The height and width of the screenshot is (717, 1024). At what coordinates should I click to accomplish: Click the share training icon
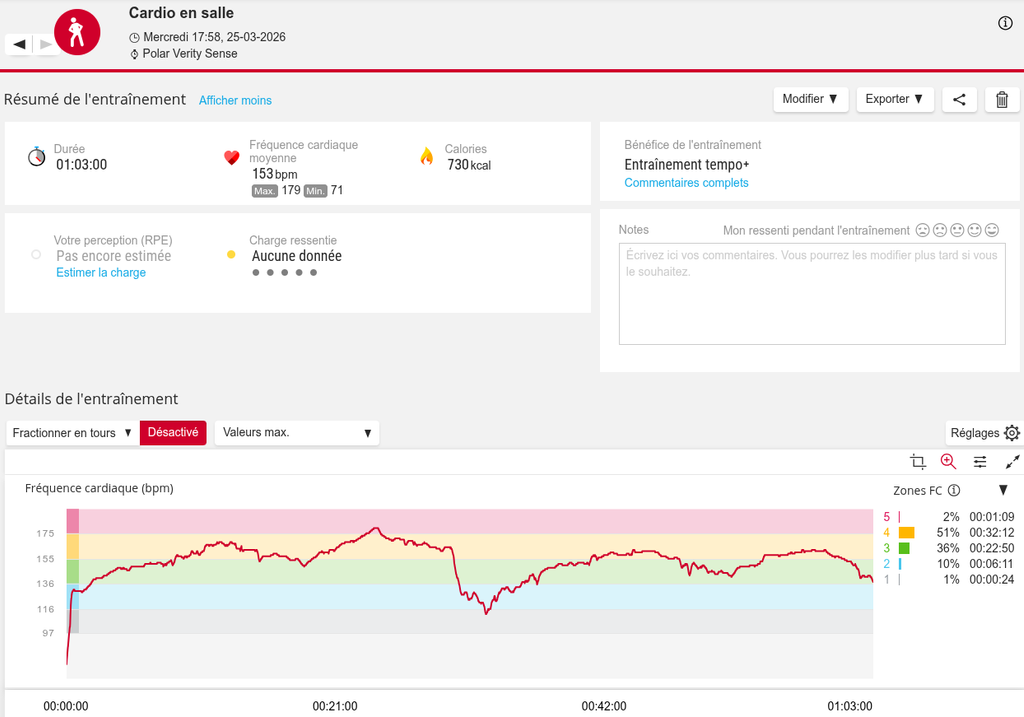coord(959,99)
